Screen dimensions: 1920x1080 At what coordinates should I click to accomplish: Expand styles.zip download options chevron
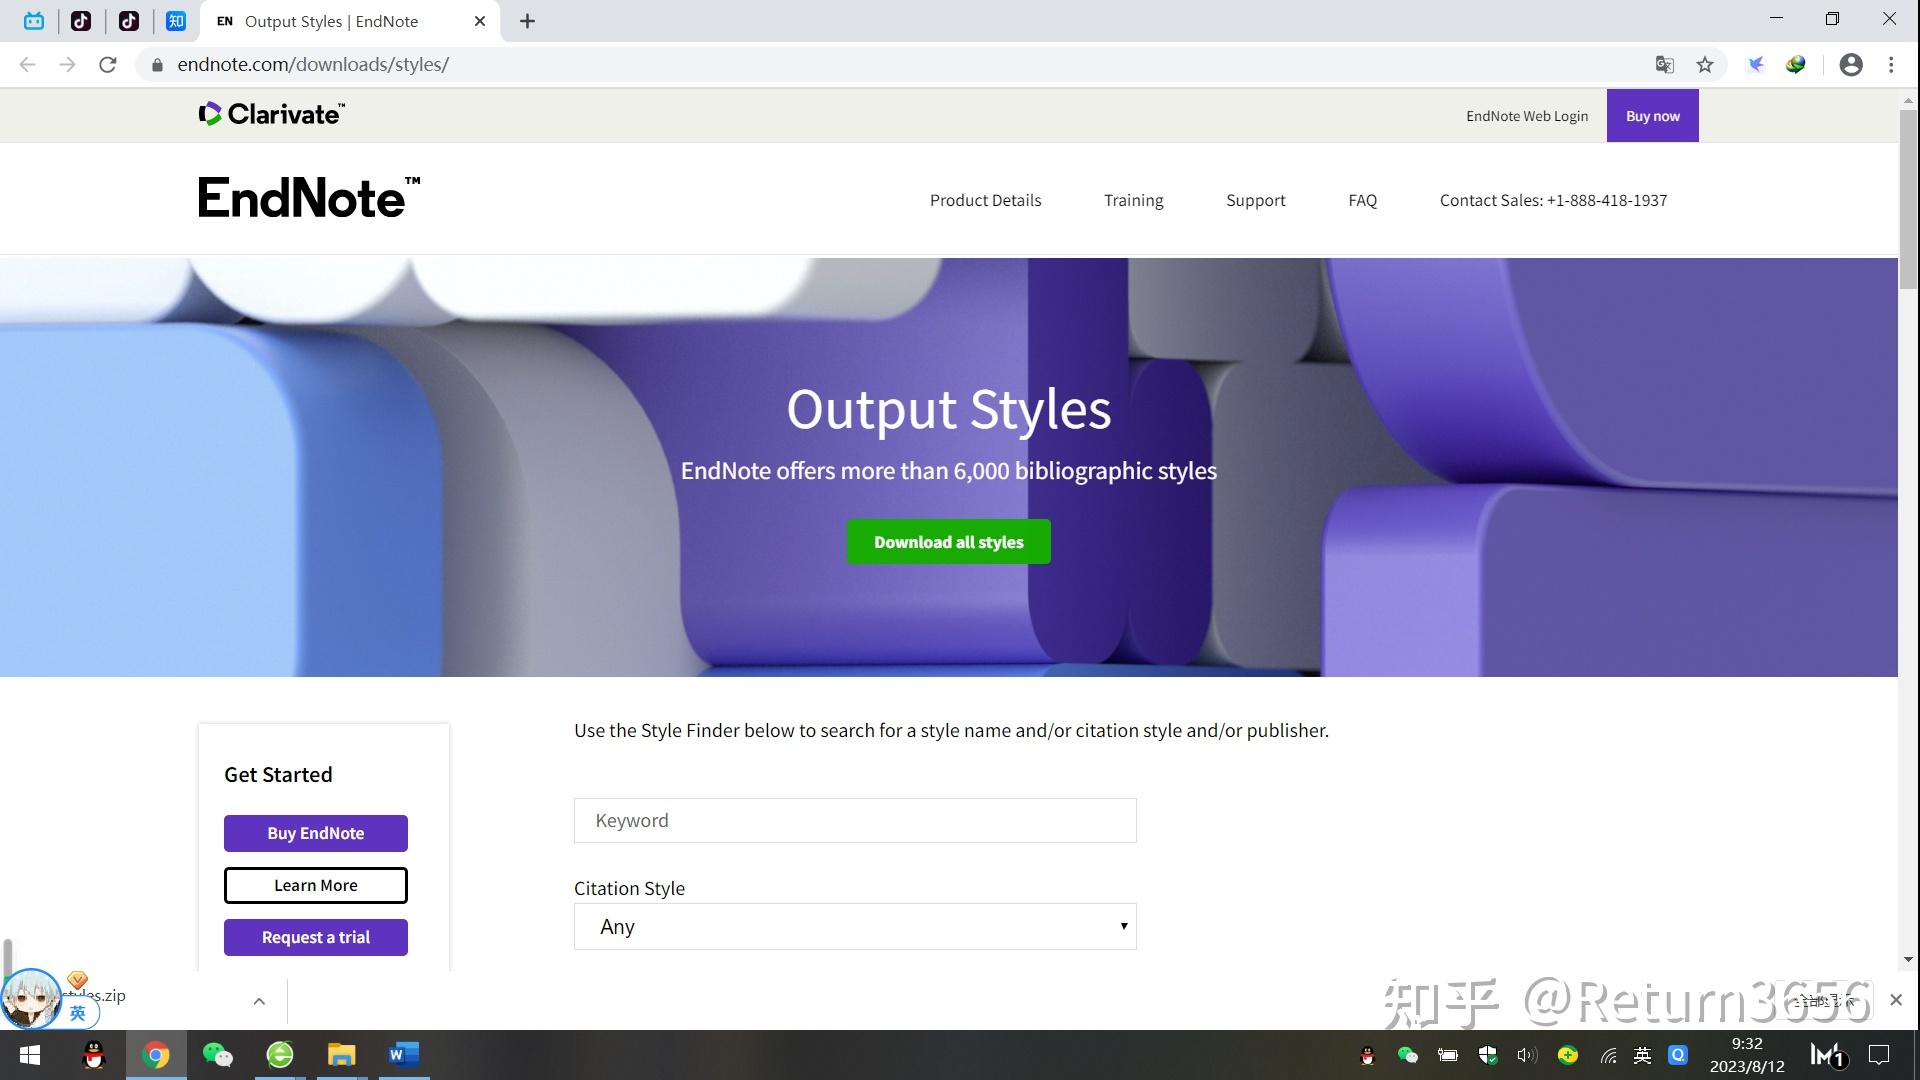259,1001
